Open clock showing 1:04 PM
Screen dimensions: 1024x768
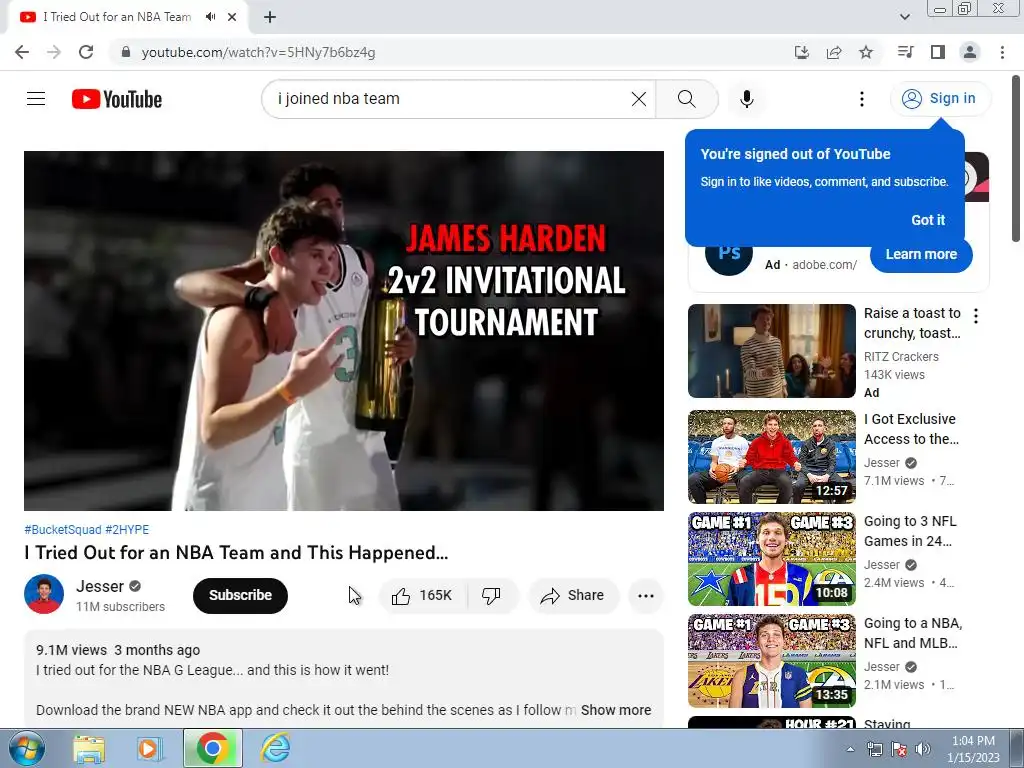(974, 749)
